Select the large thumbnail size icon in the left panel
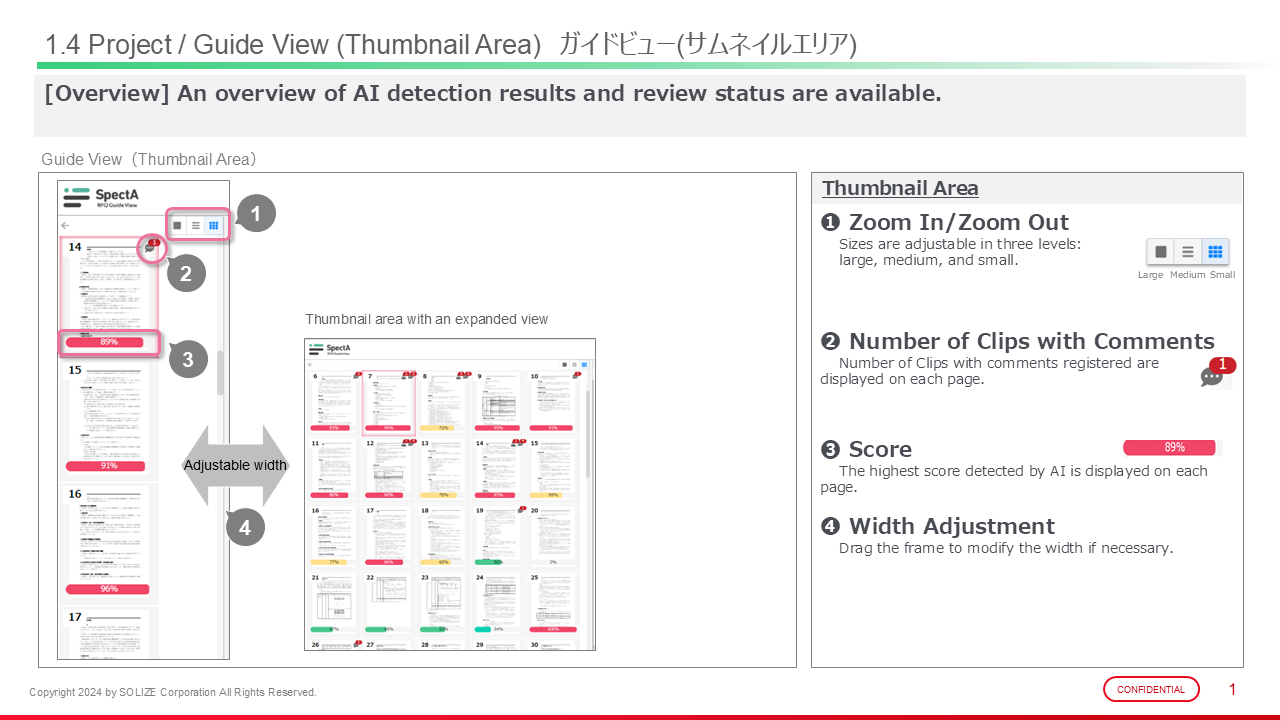 coord(177,226)
